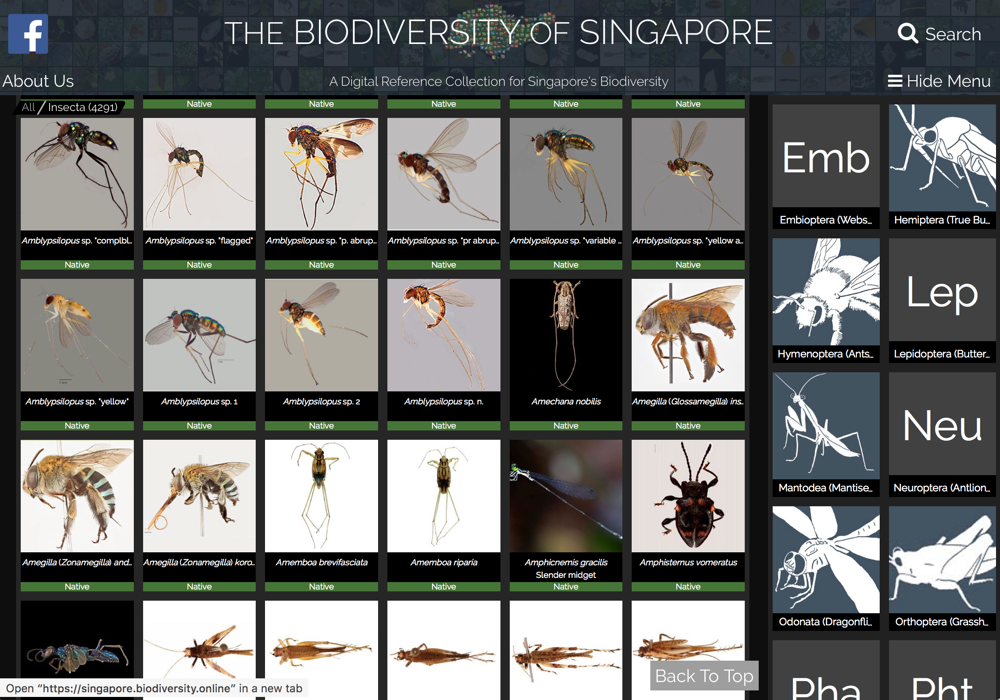1000x700 pixels.
Task: Open Amegilla (Zonamegilla) koro.. thumbnail
Action: pos(199,496)
